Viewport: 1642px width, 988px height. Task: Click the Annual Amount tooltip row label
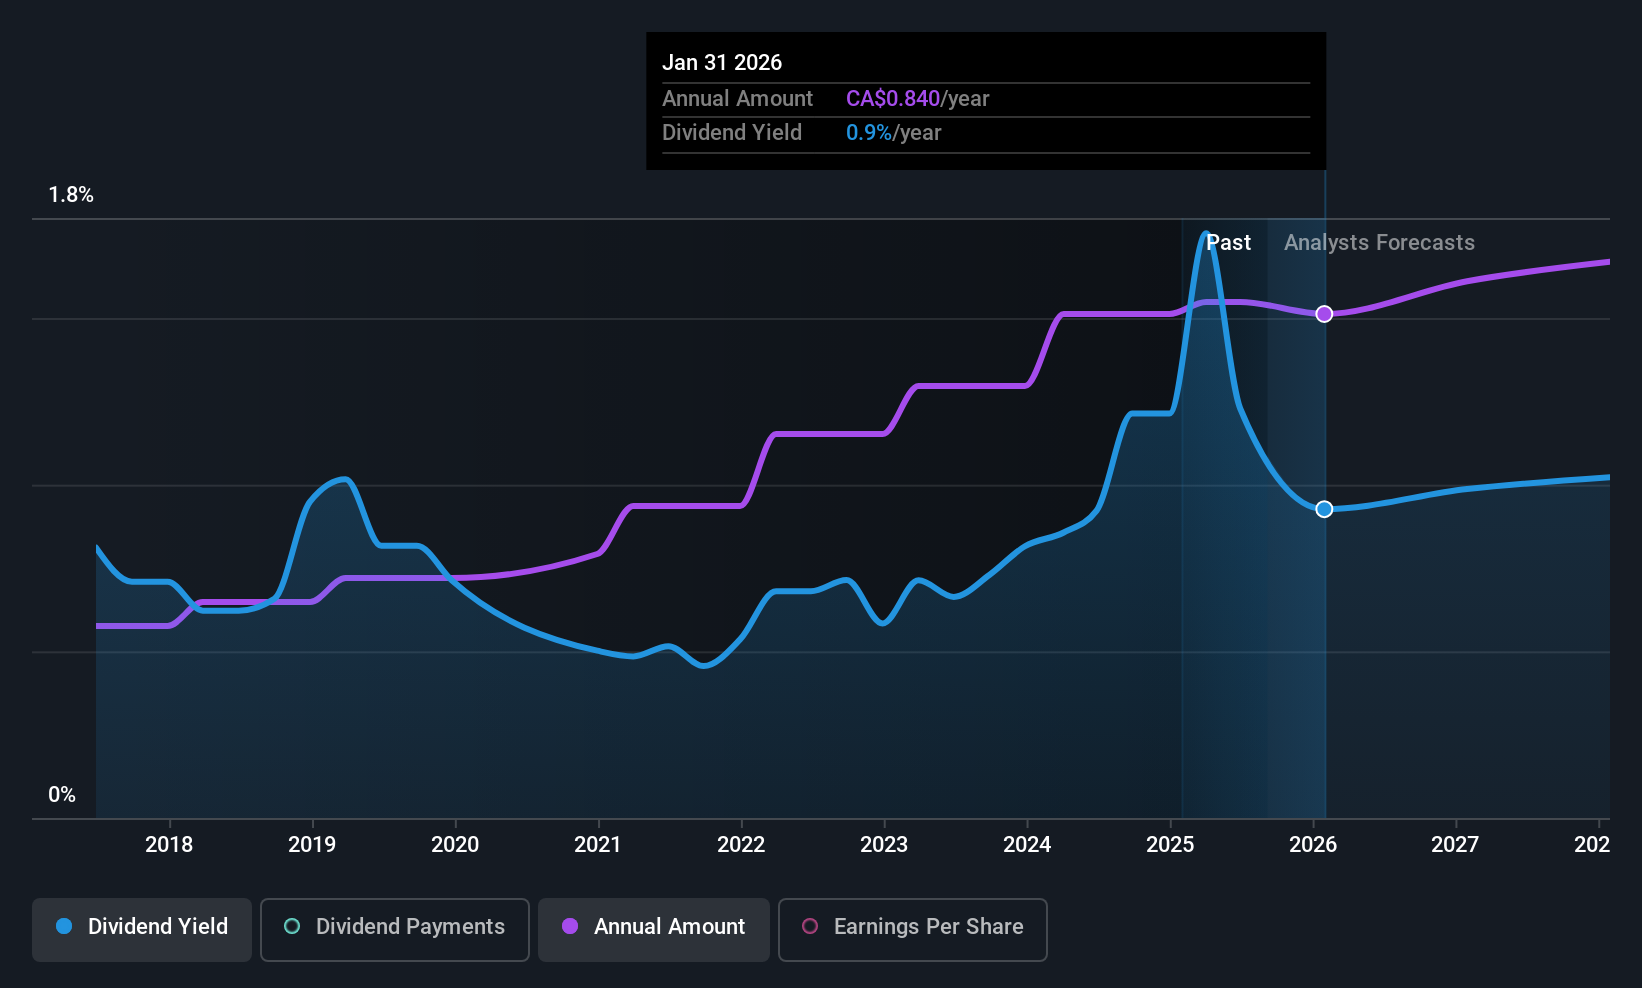[737, 98]
